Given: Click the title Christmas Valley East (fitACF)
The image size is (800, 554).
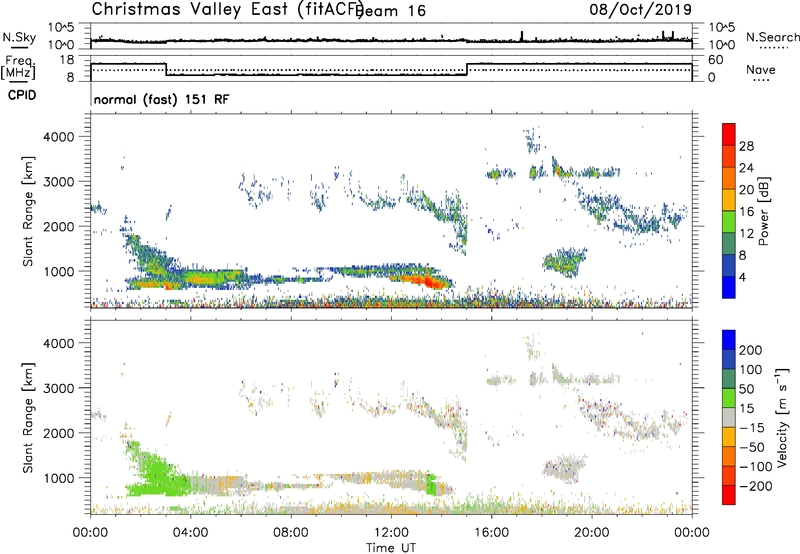Looking at the screenshot, I should (228, 10).
